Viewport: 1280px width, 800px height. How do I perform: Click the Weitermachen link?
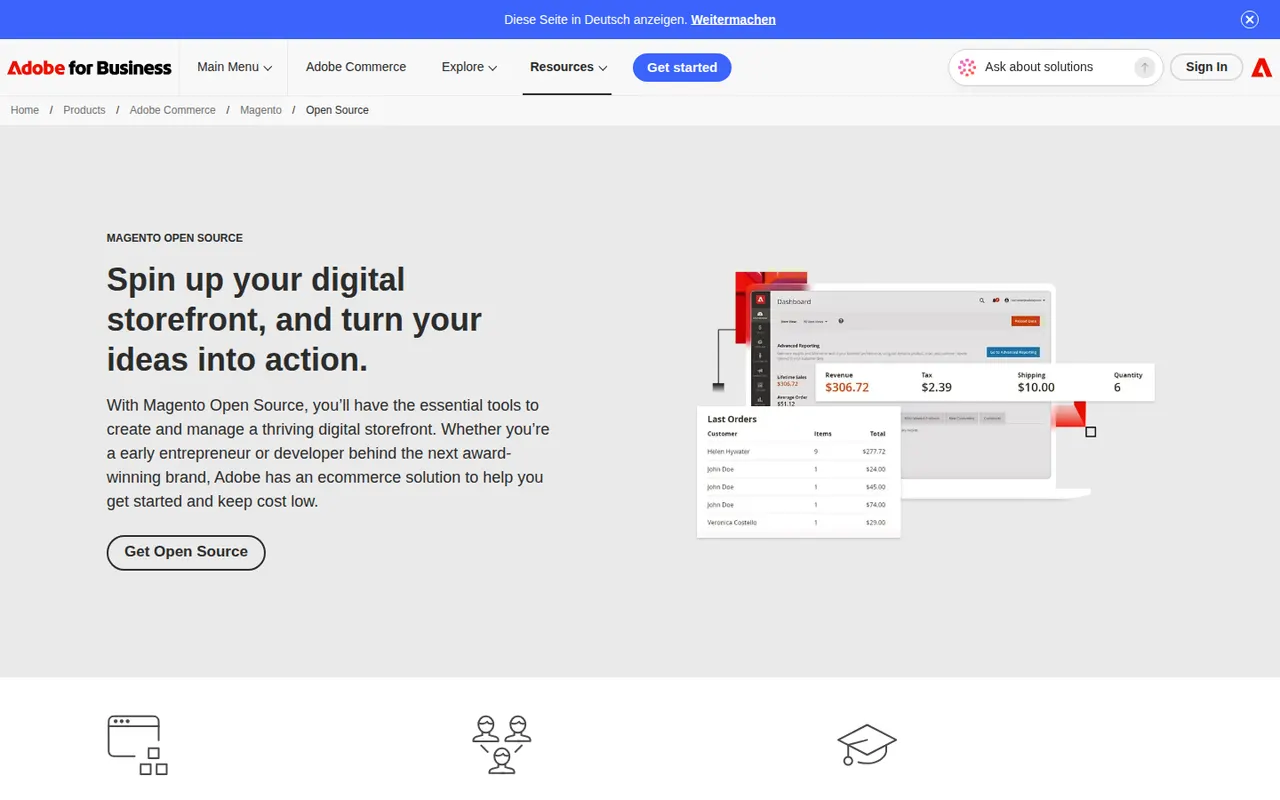coord(733,19)
